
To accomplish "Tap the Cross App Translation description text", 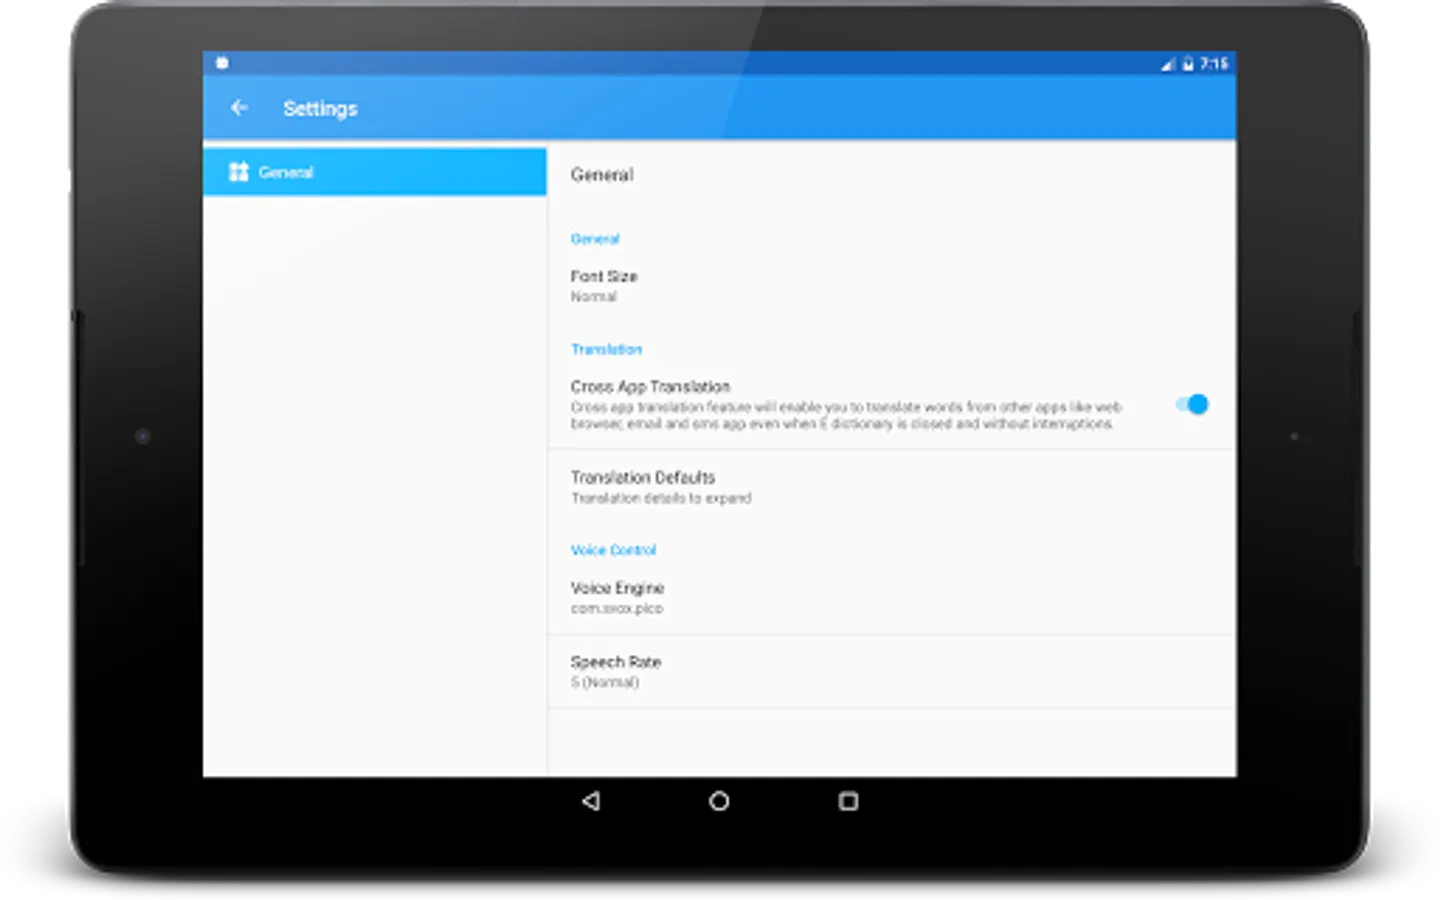I will pos(846,415).
